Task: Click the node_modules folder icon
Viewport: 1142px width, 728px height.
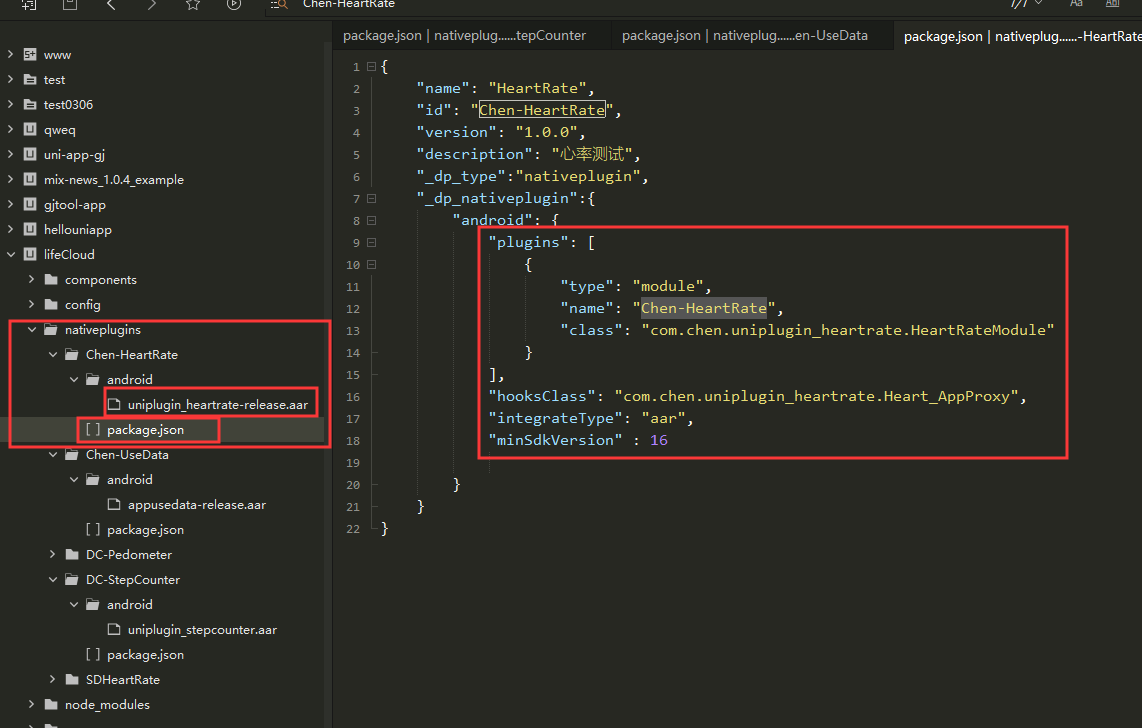Action: 51,705
